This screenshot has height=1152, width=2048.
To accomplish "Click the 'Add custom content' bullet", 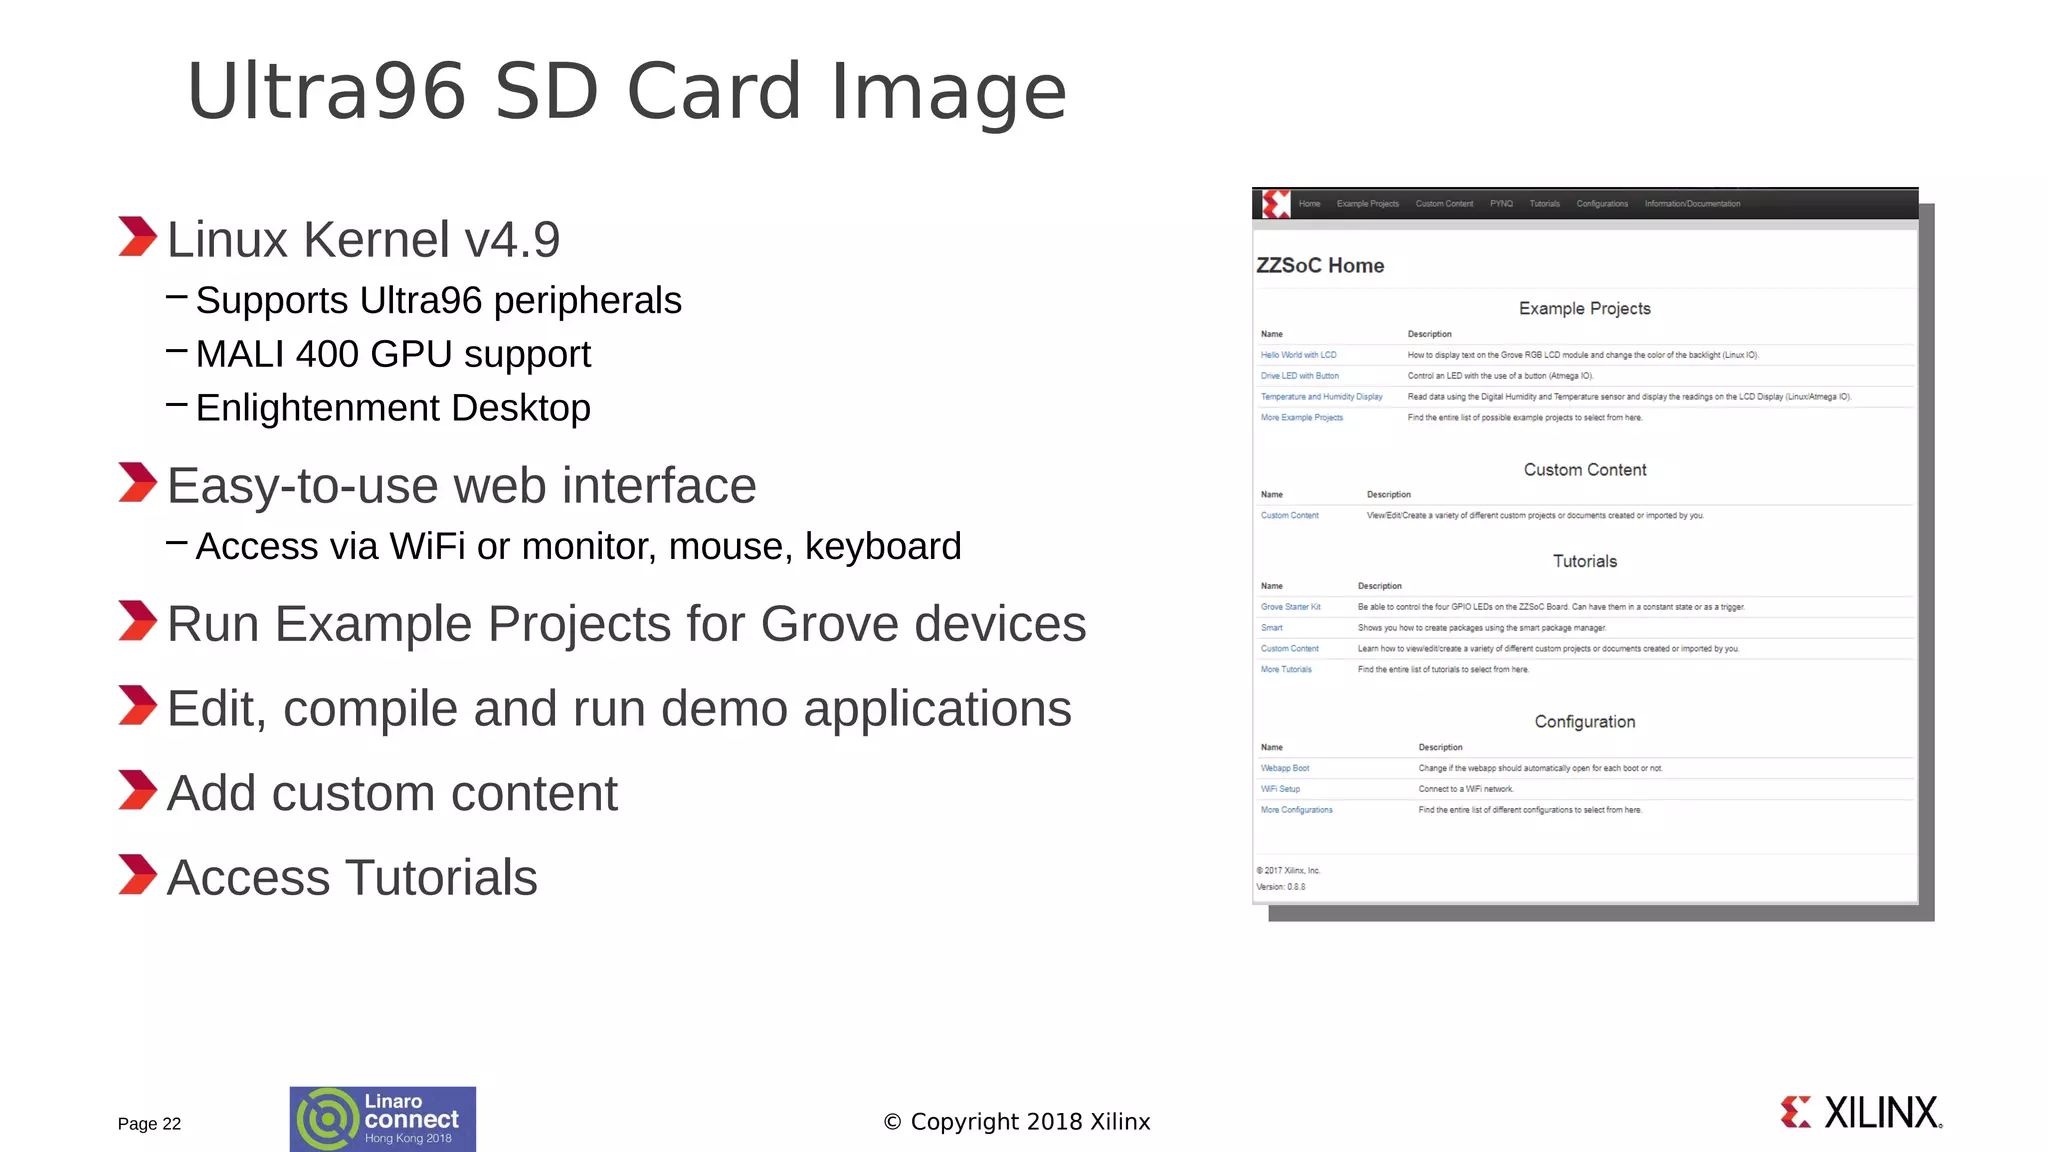I will [x=392, y=794].
